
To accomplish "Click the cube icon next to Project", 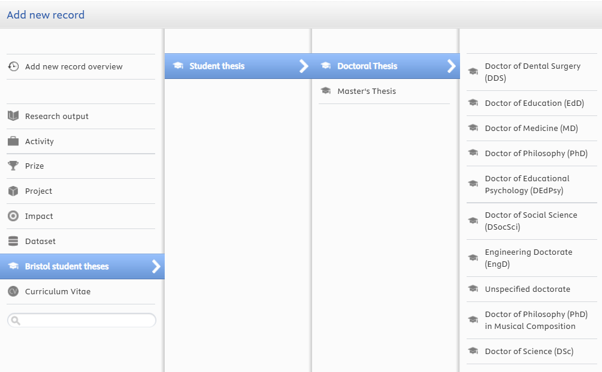I will (x=13, y=191).
